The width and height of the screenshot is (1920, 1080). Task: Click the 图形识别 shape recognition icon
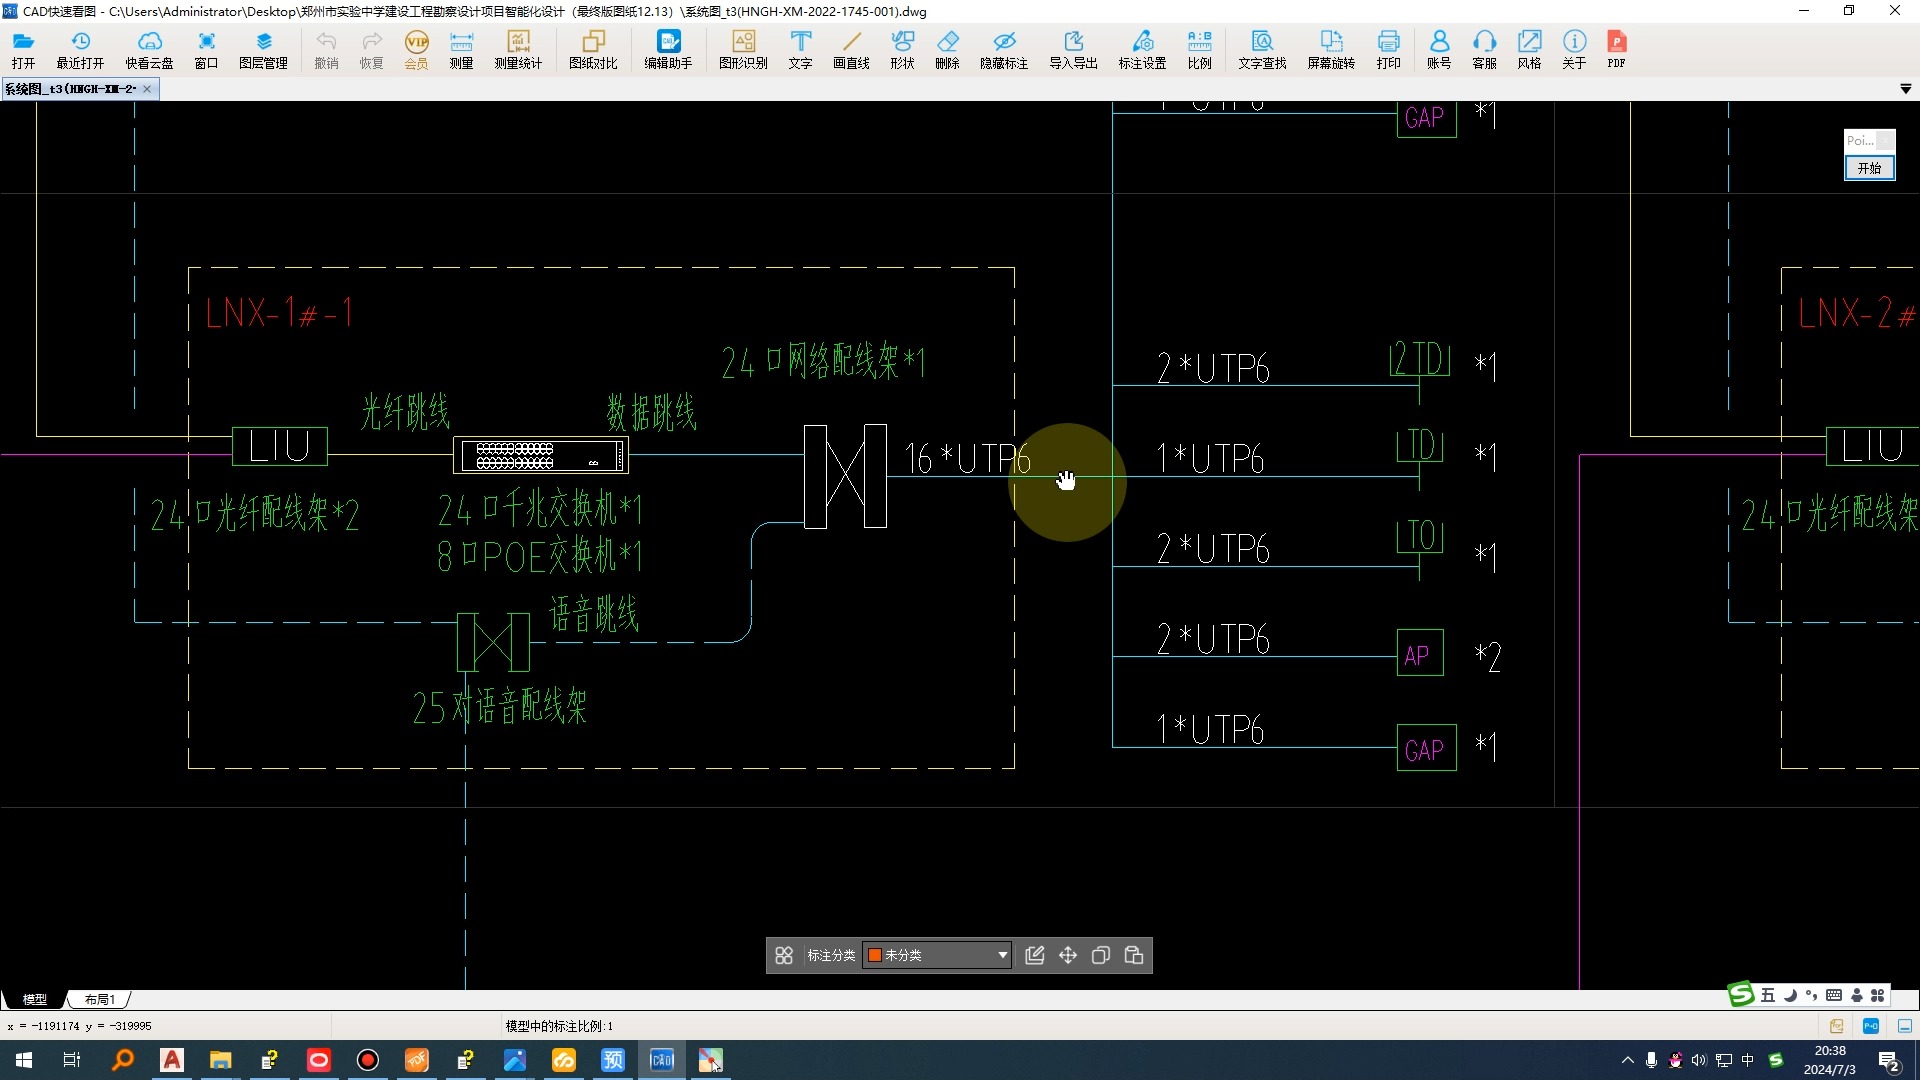point(743,49)
